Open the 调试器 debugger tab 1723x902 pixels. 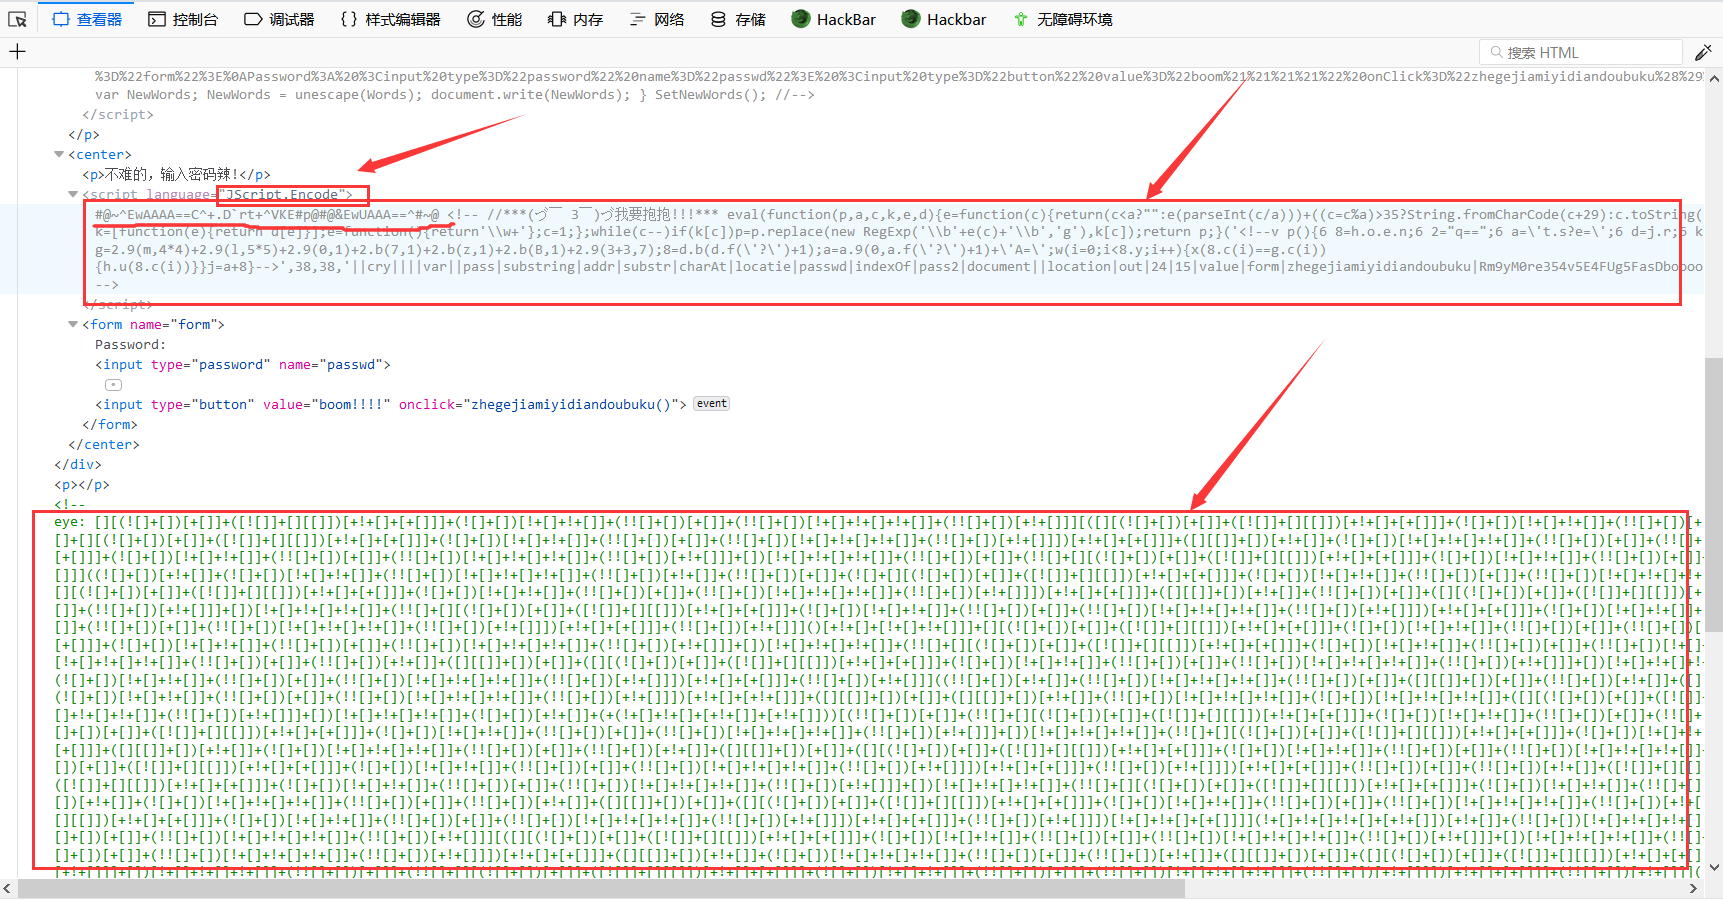280,19
